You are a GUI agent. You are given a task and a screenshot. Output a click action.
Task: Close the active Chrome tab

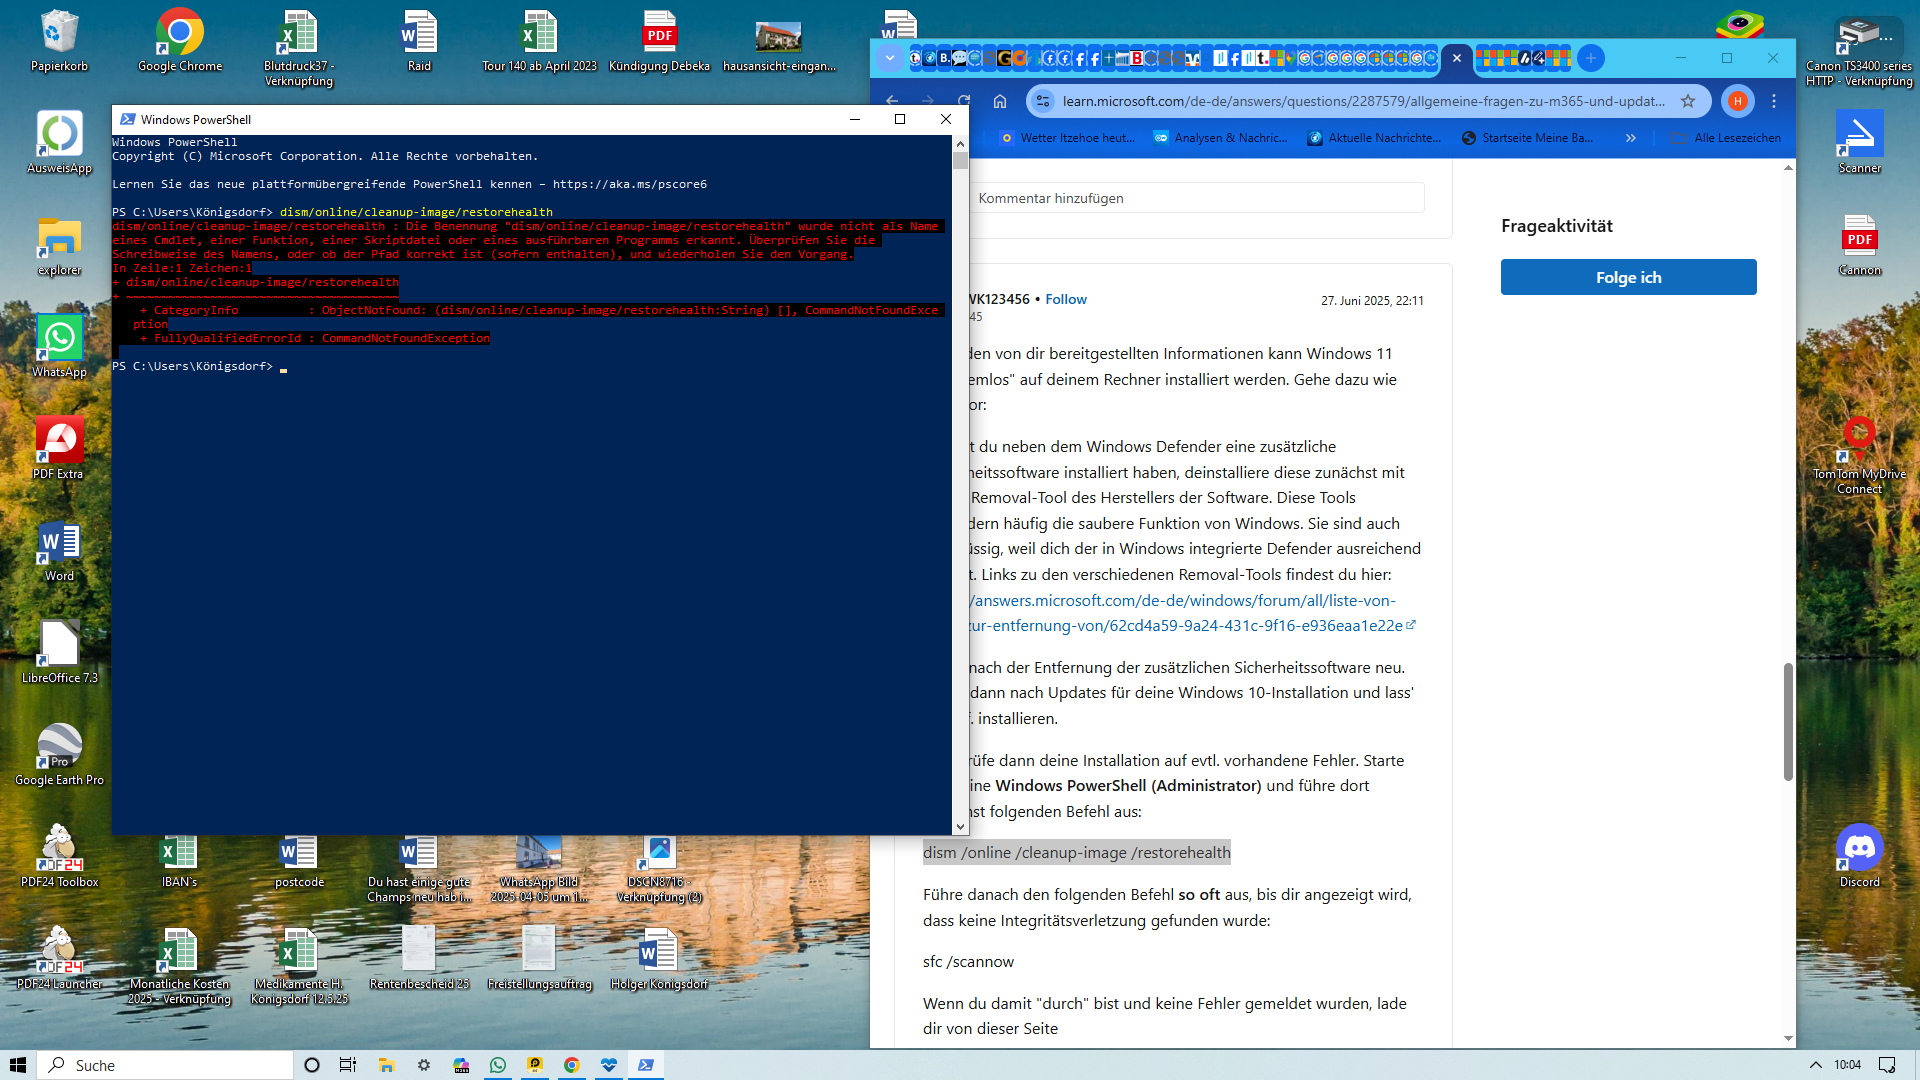pyautogui.click(x=1457, y=58)
